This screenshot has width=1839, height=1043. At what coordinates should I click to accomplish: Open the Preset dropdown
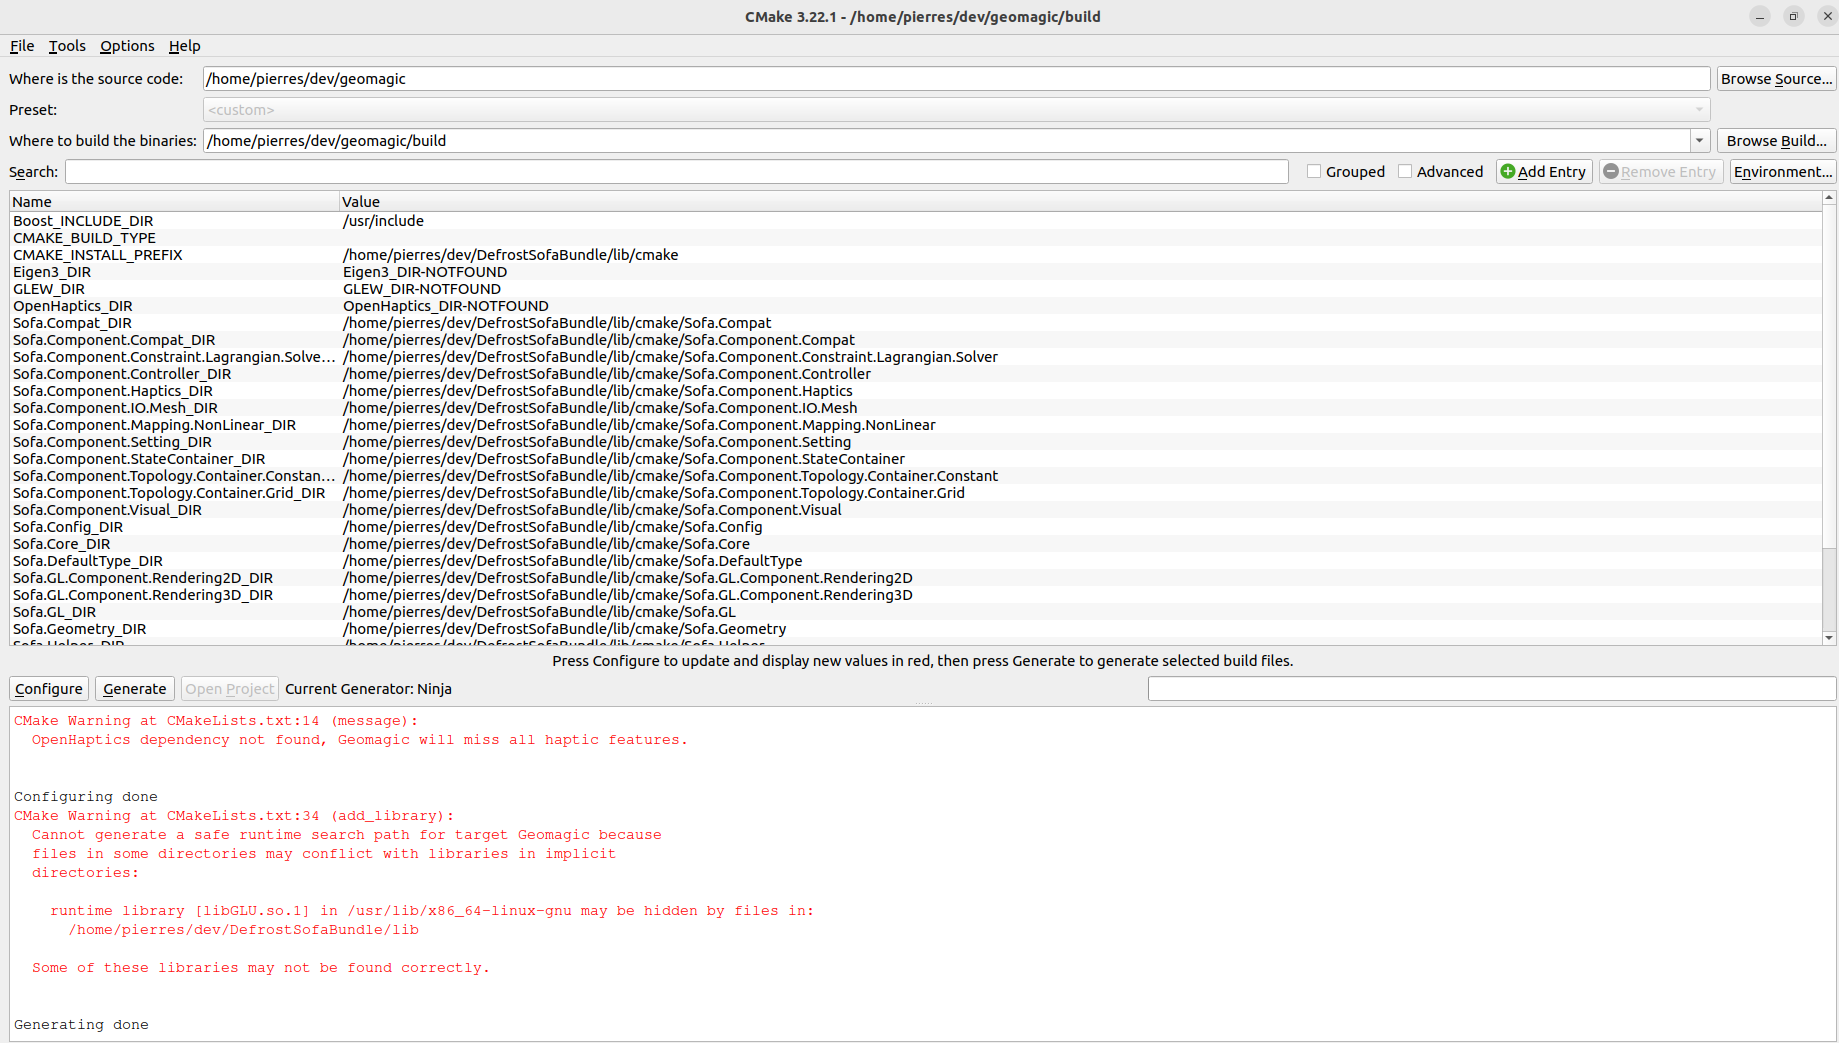click(x=1699, y=110)
